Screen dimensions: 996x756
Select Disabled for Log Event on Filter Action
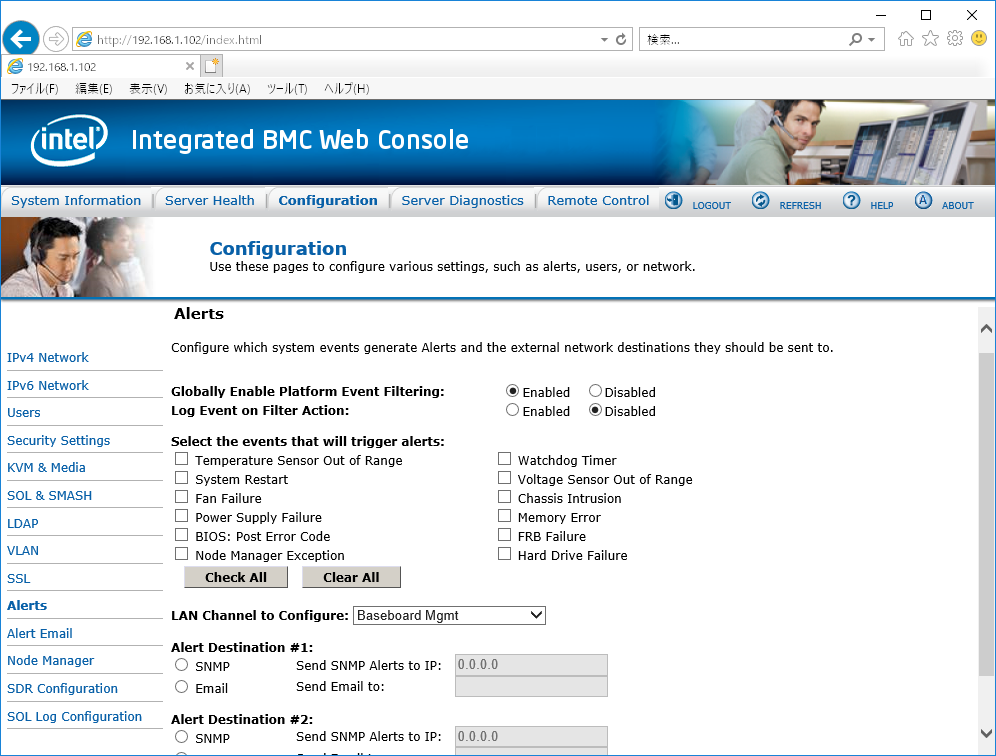click(595, 410)
